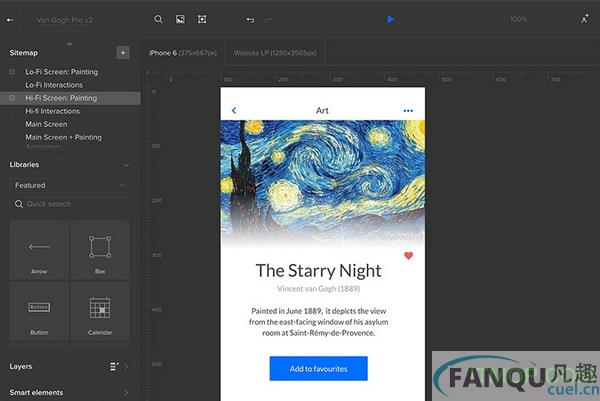The image size is (600, 401).
Task: Select the image tool icon in toolbar
Action: point(180,19)
